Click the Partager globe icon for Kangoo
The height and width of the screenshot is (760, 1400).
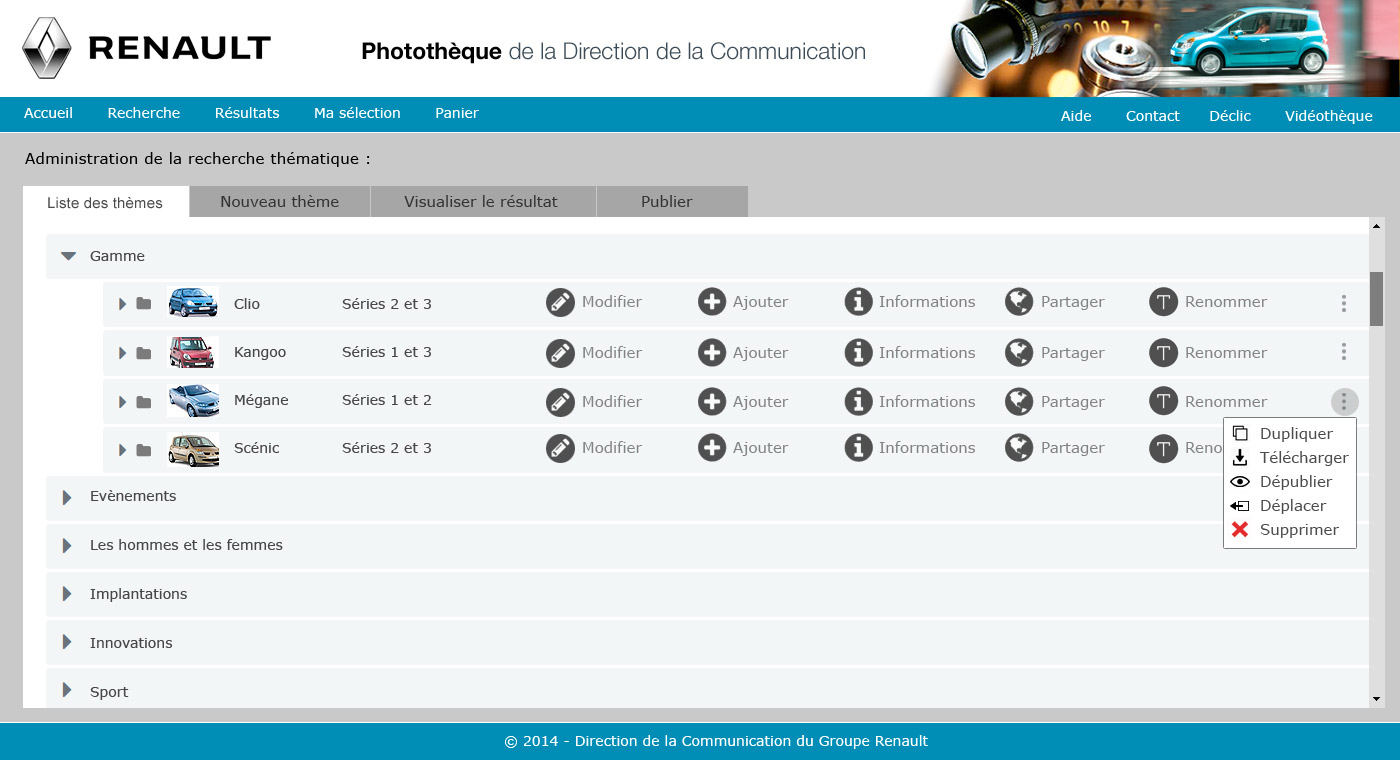[x=1019, y=353]
